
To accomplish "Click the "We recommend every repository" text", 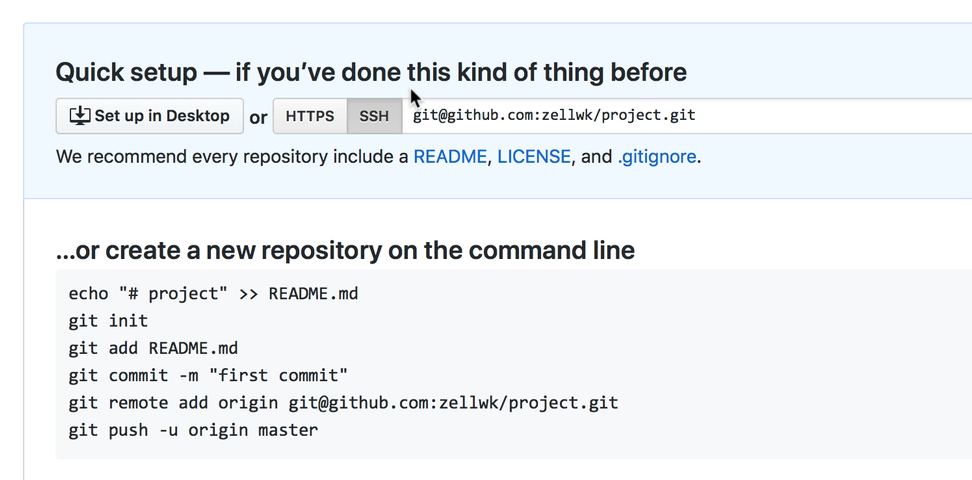I will [232, 157].
